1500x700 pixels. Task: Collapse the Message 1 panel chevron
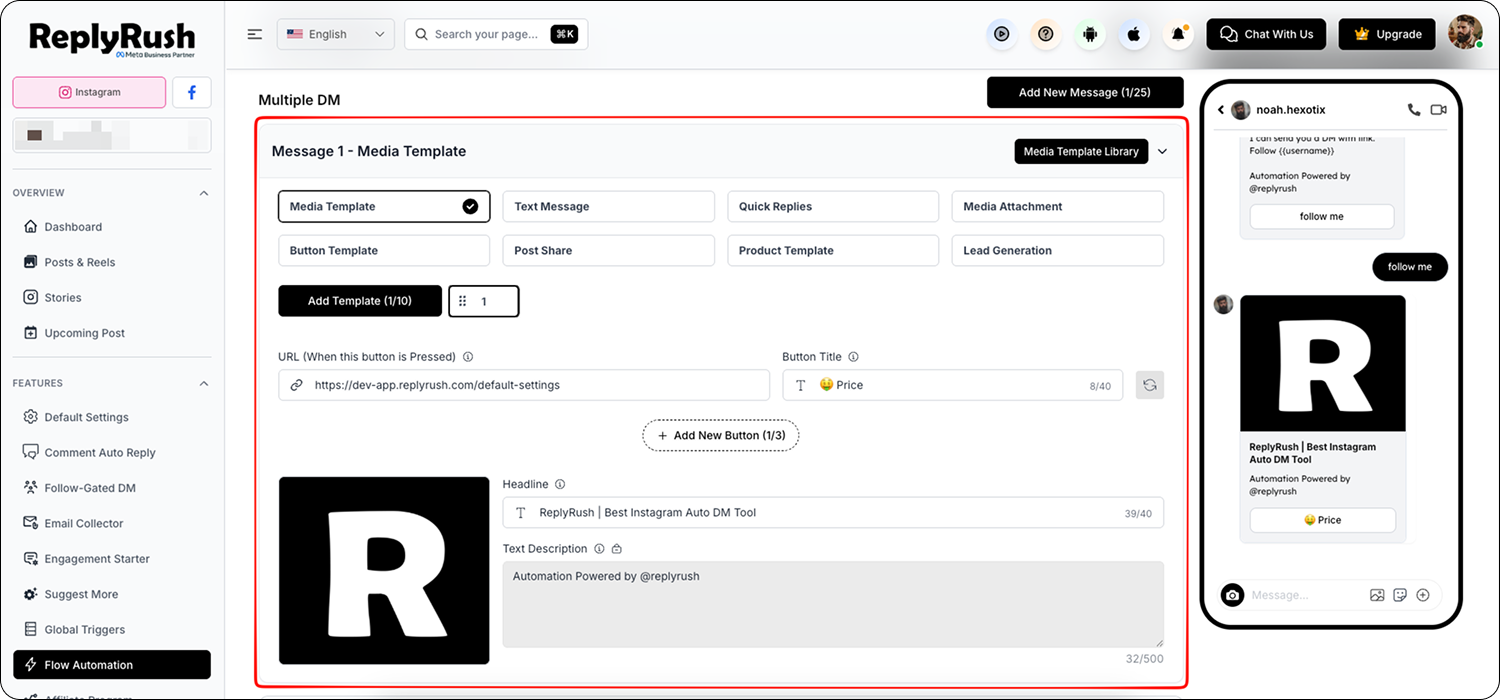[x=1162, y=152]
